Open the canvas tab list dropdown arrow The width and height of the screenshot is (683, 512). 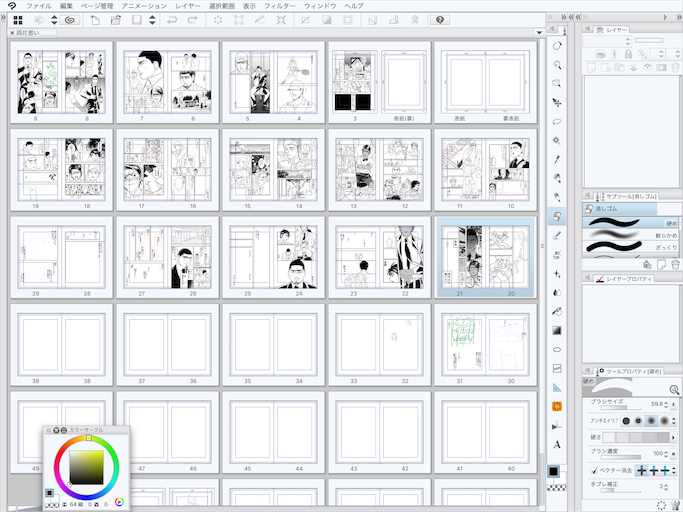click(x=539, y=33)
